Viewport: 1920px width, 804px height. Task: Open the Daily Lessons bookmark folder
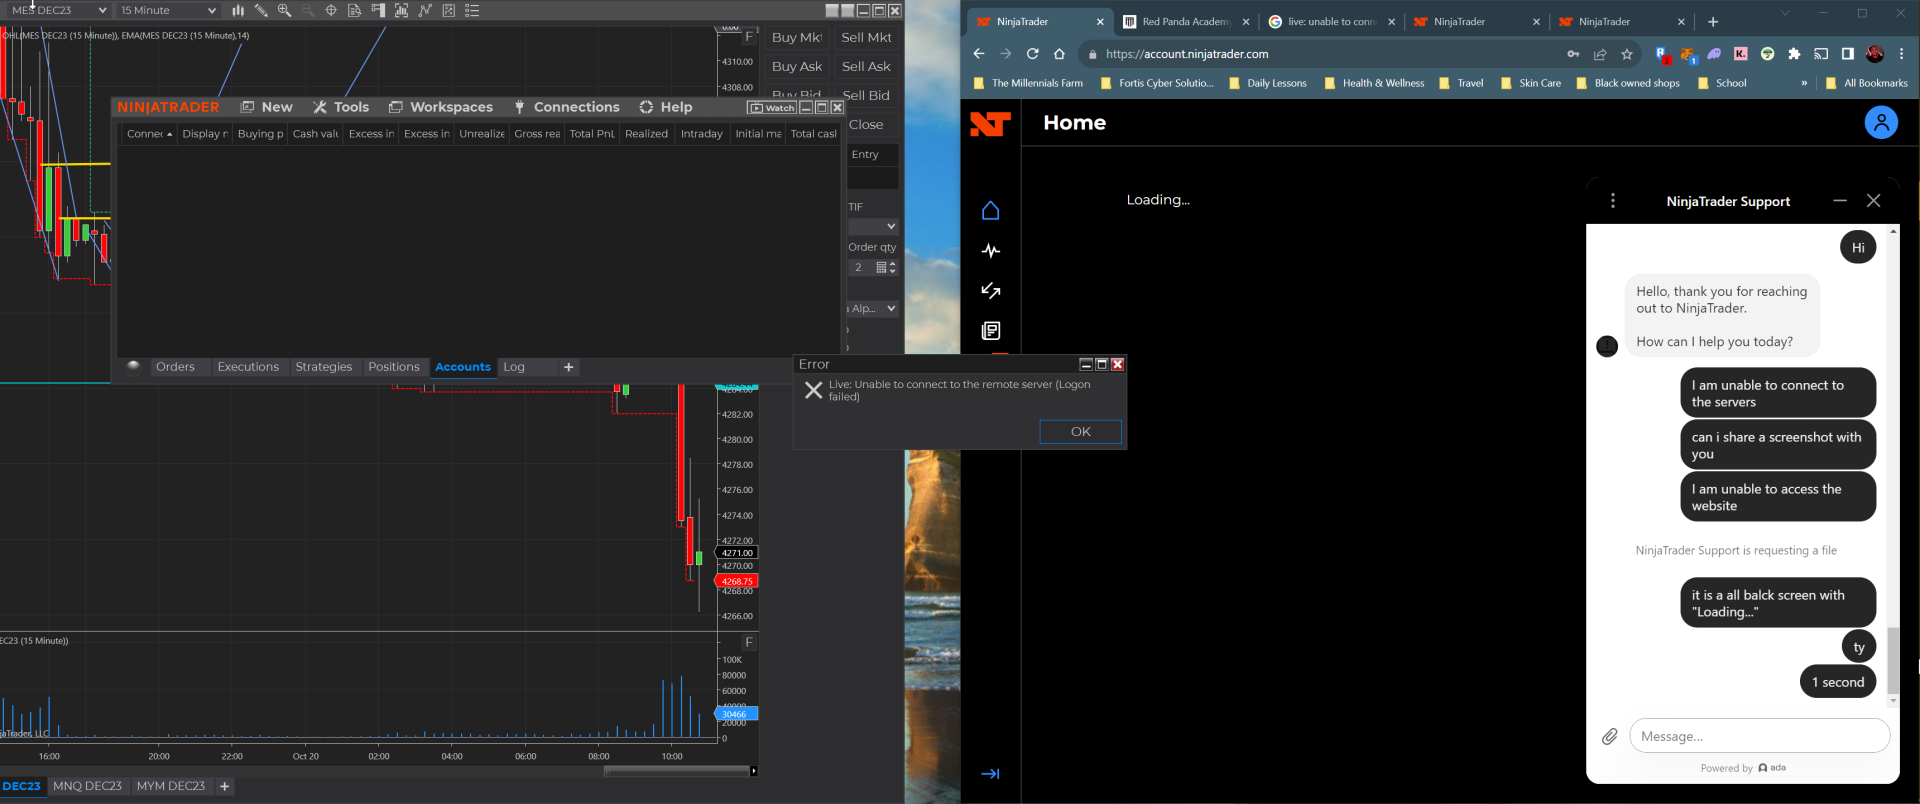pyautogui.click(x=1267, y=83)
